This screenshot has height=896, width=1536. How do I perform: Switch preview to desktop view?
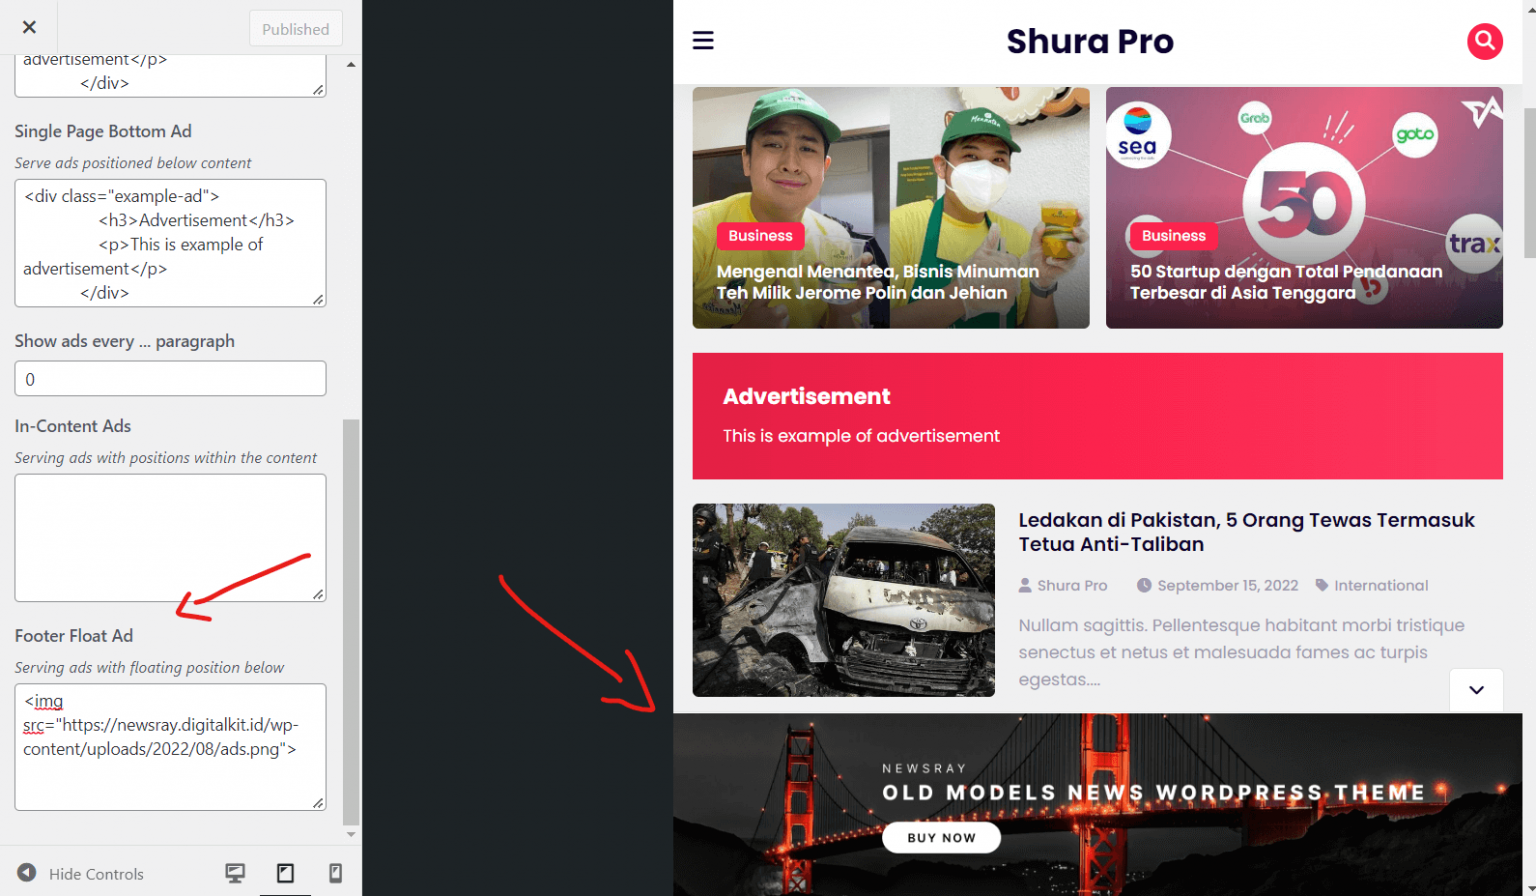(235, 873)
